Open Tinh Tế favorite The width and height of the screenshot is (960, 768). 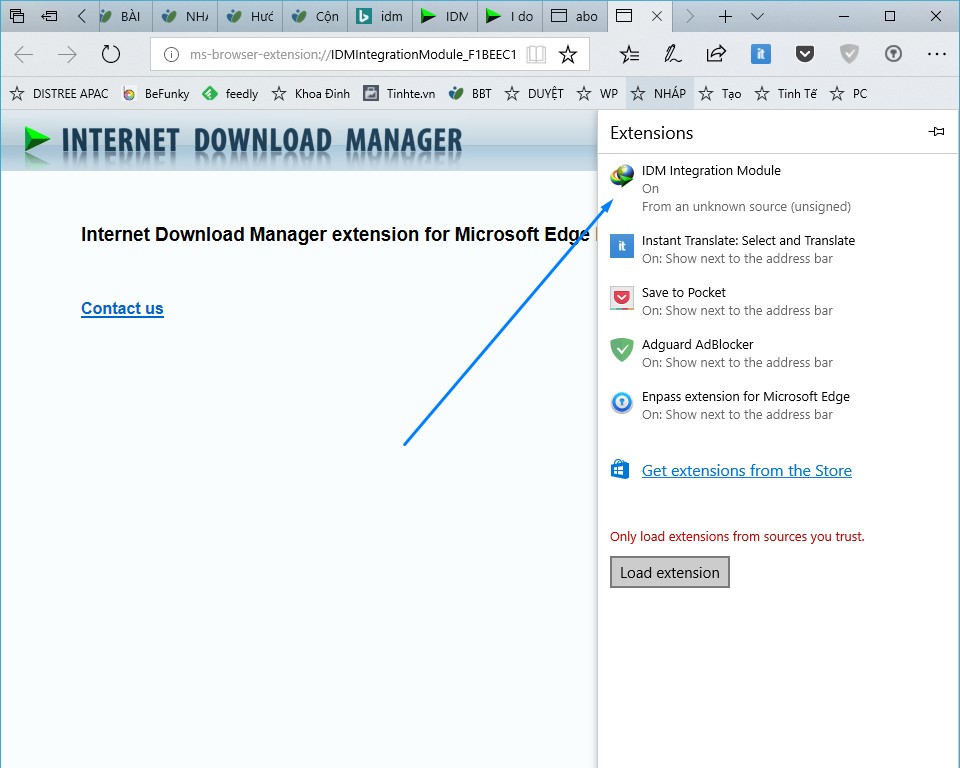[786, 94]
